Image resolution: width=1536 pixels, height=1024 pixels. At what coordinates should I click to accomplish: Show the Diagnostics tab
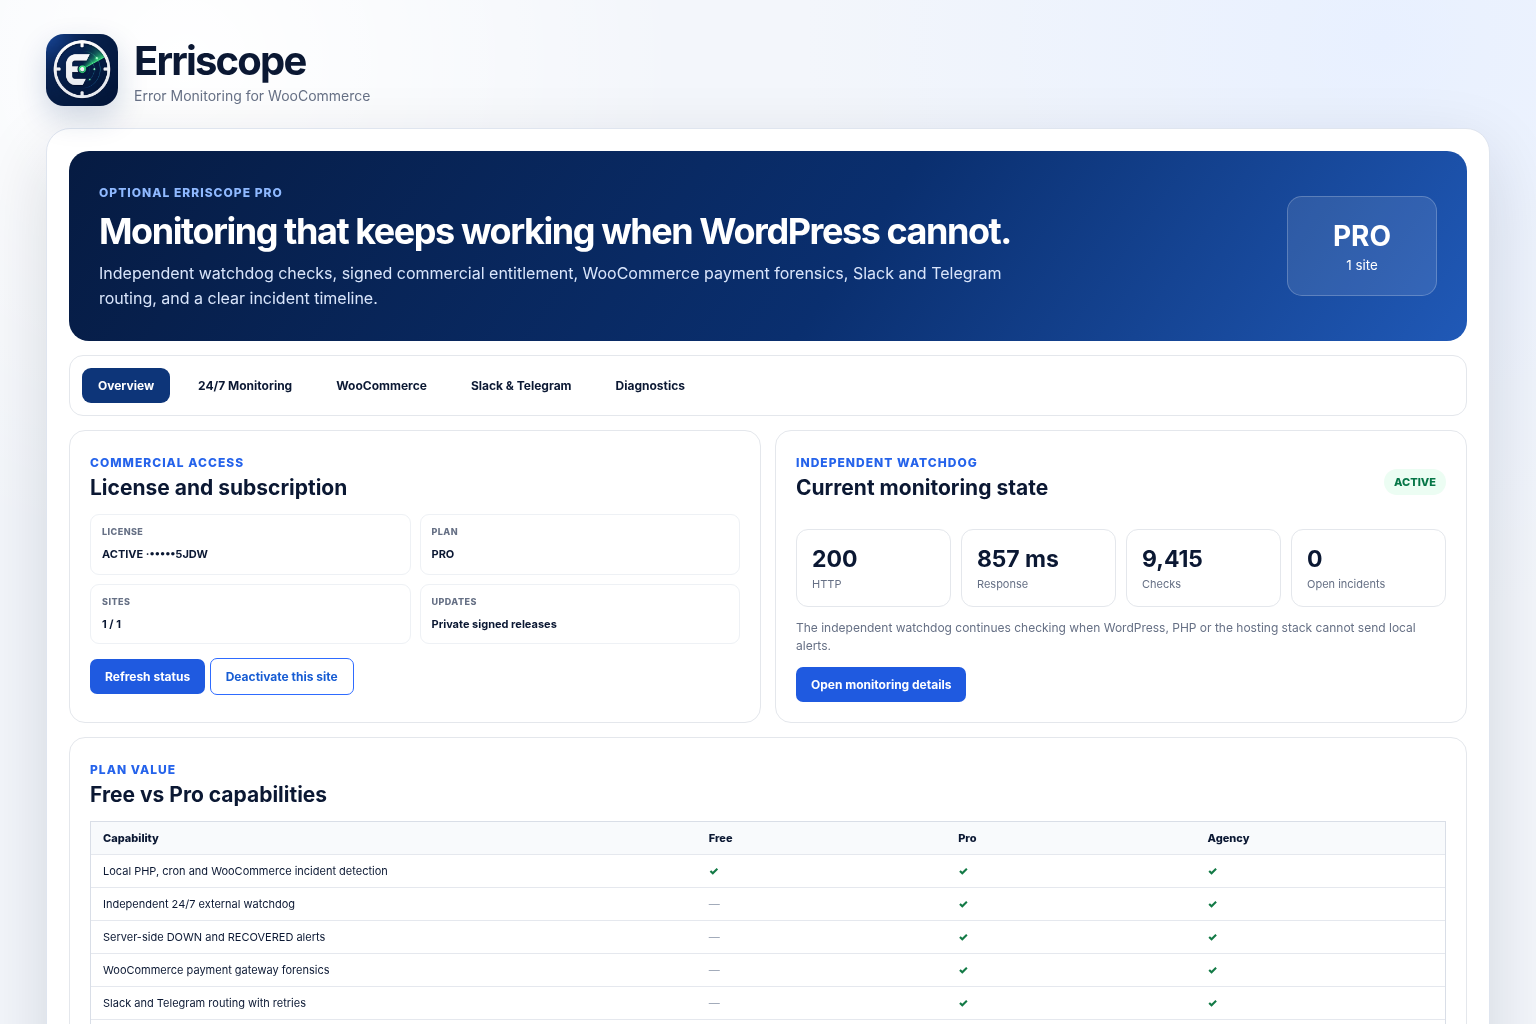(650, 386)
